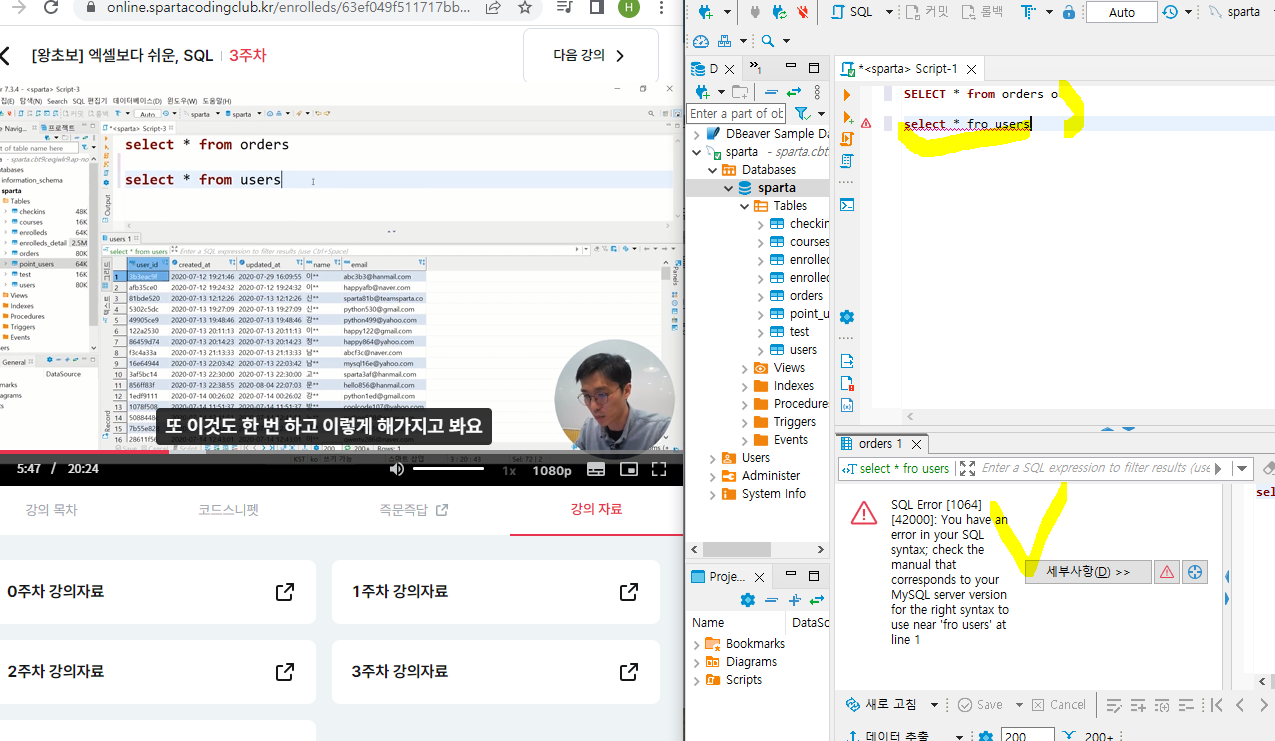Click collapse-all minus icon in Database Navigator
1275x741 pixels.
coord(772,92)
